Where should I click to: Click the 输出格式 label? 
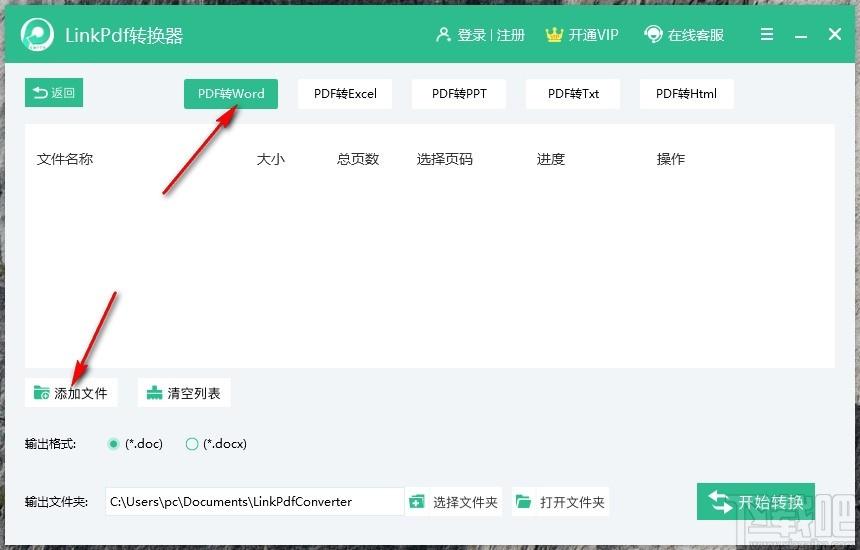pos(50,444)
